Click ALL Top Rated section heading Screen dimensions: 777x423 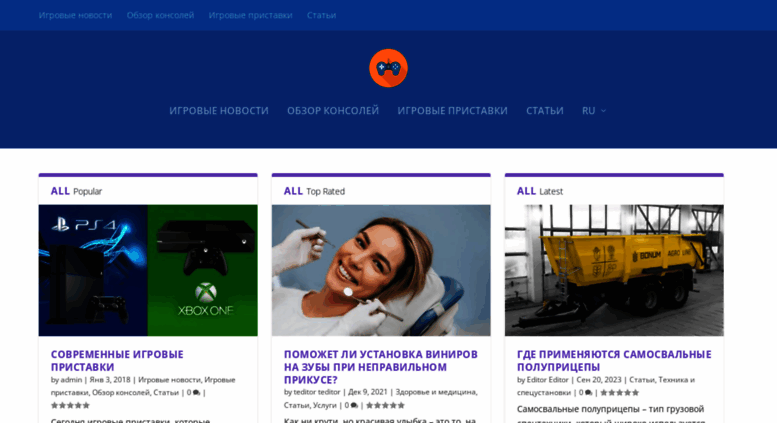(314, 191)
